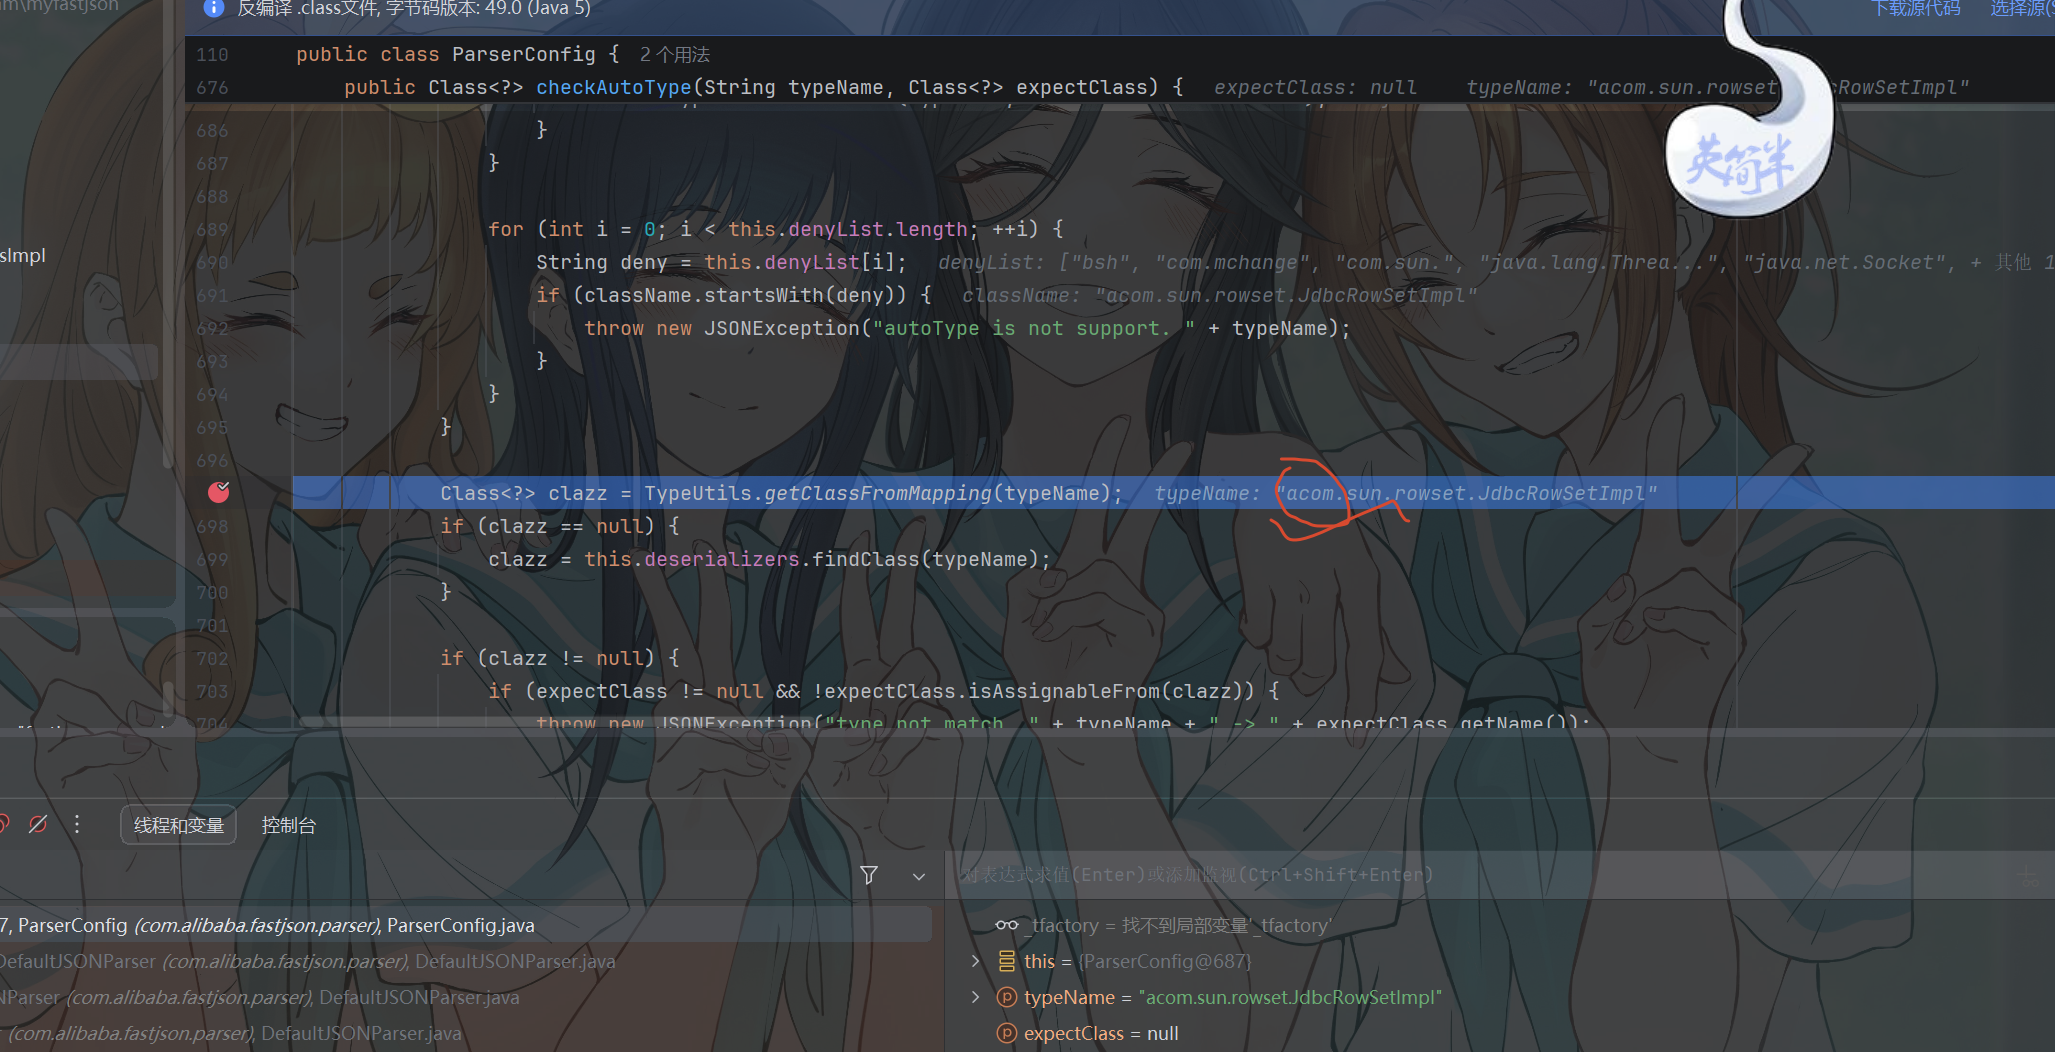
Task: Select the stack frame beginning 'NParser'
Action: [465, 997]
